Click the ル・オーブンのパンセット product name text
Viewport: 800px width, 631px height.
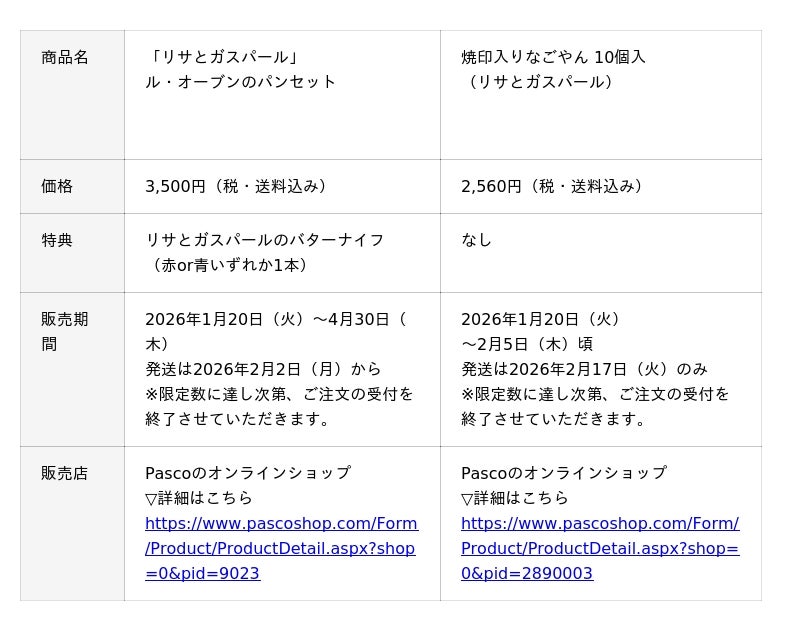pos(240,82)
